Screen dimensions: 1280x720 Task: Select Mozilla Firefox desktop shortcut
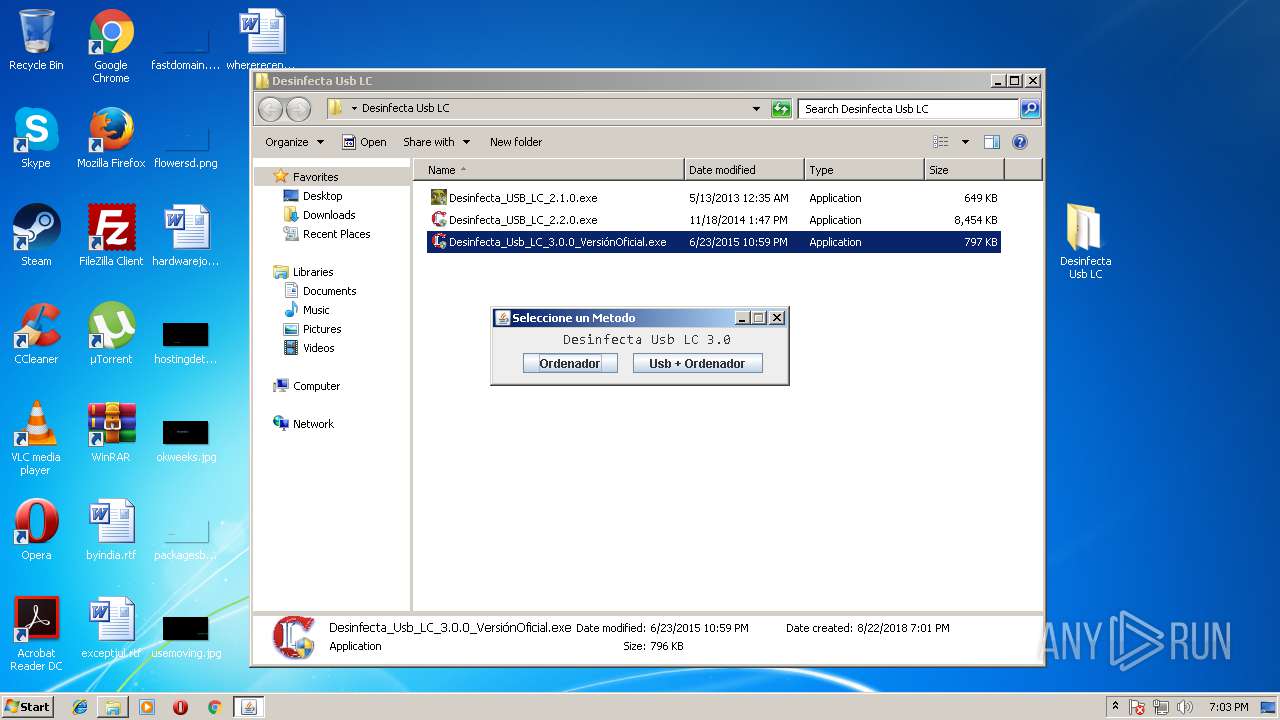click(111, 138)
